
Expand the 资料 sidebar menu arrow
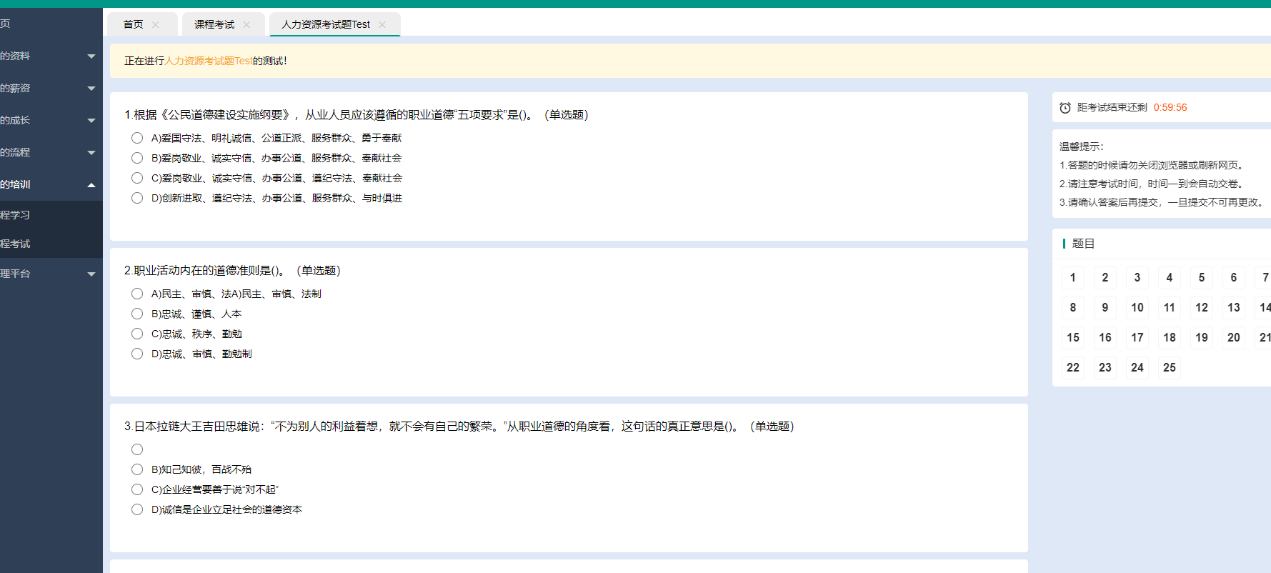click(91, 56)
